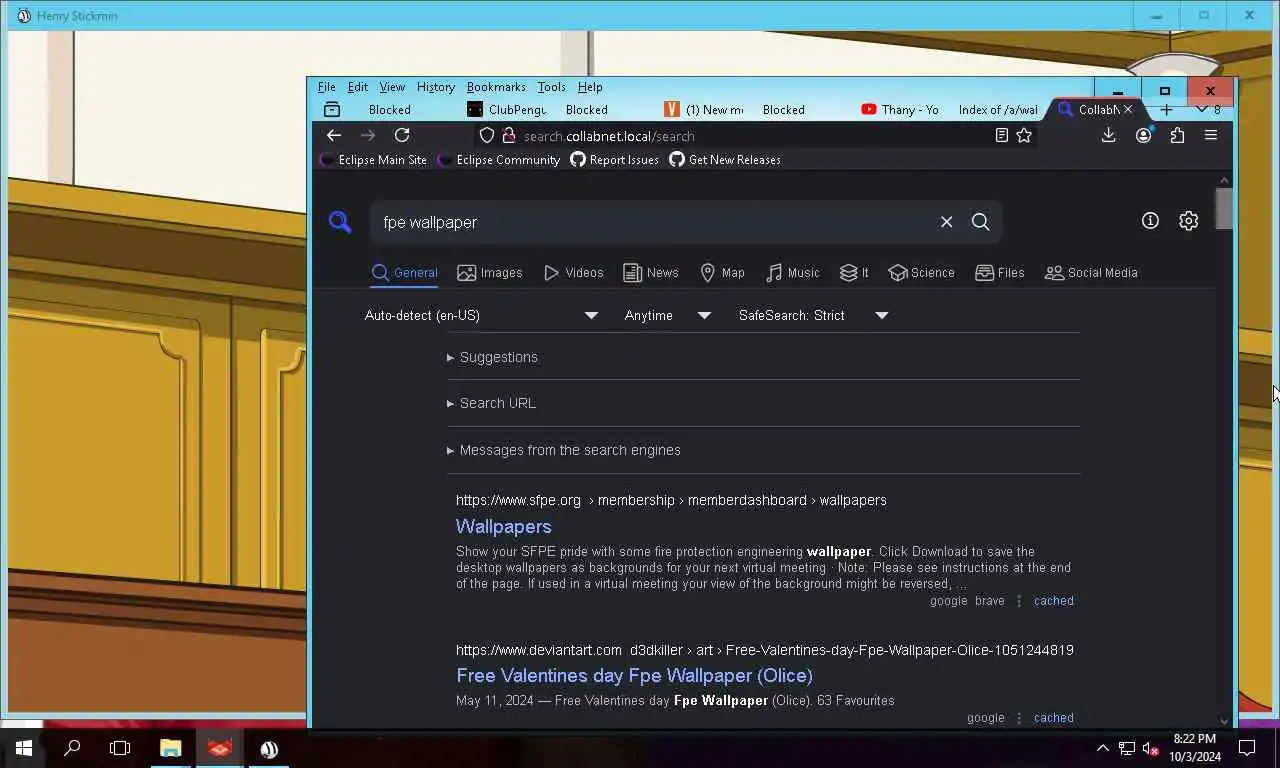Open the File menu
This screenshot has height=768, width=1280.
click(326, 87)
